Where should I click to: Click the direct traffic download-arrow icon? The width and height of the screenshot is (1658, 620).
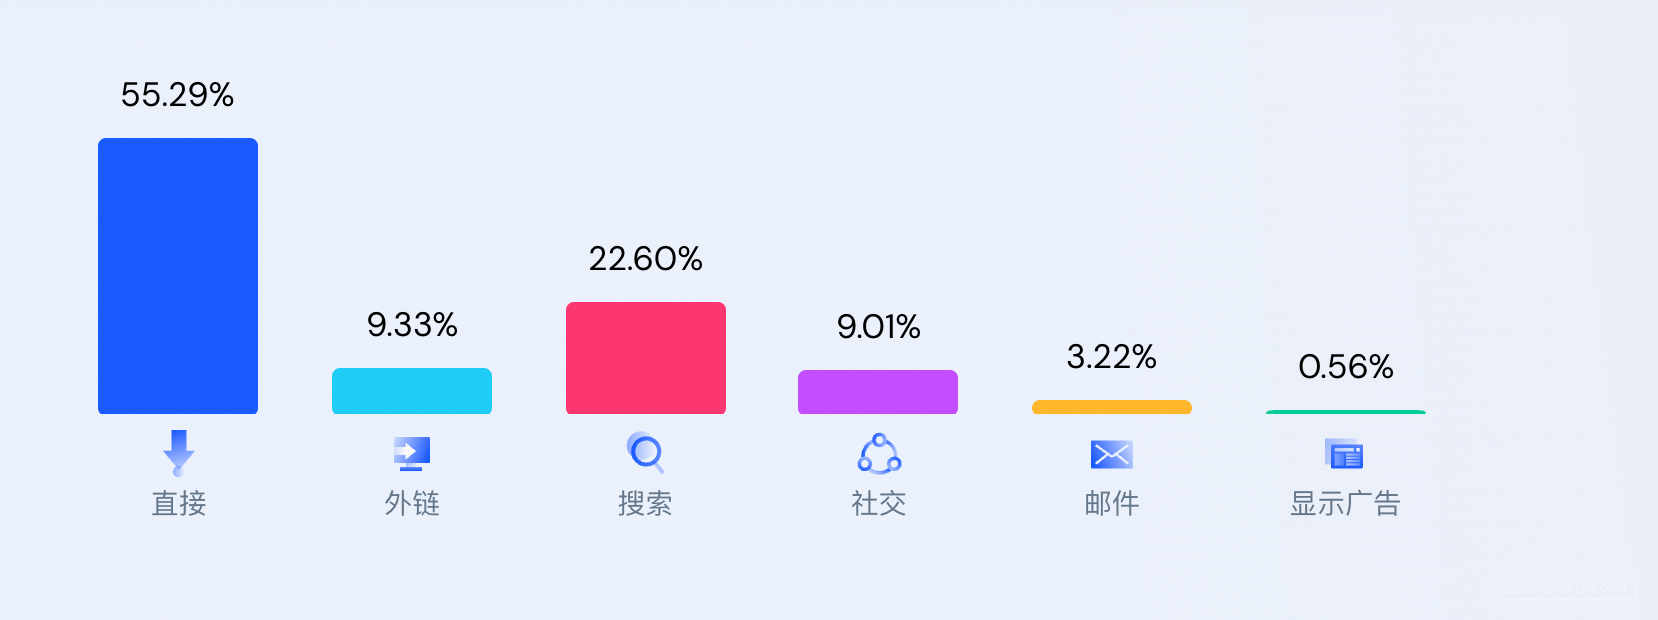179,453
